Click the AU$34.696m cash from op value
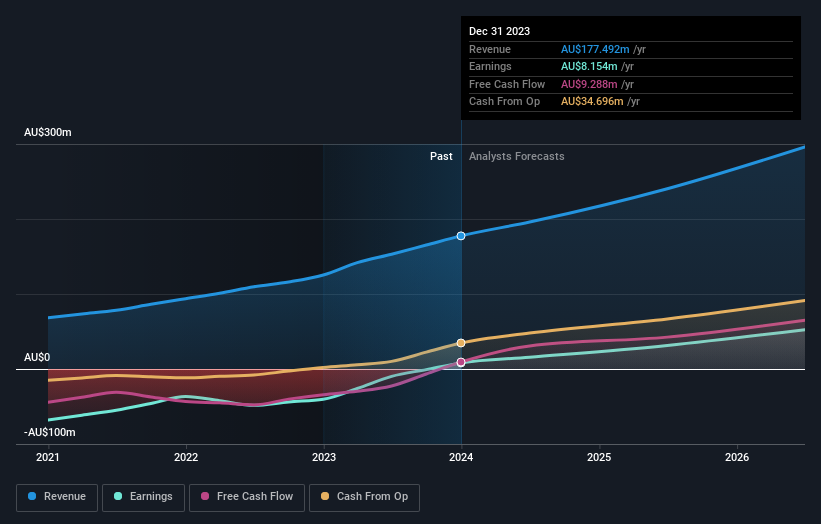Image resolution: width=821 pixels, height=524 pixels. pyautogui.click(x=592, y=102)
